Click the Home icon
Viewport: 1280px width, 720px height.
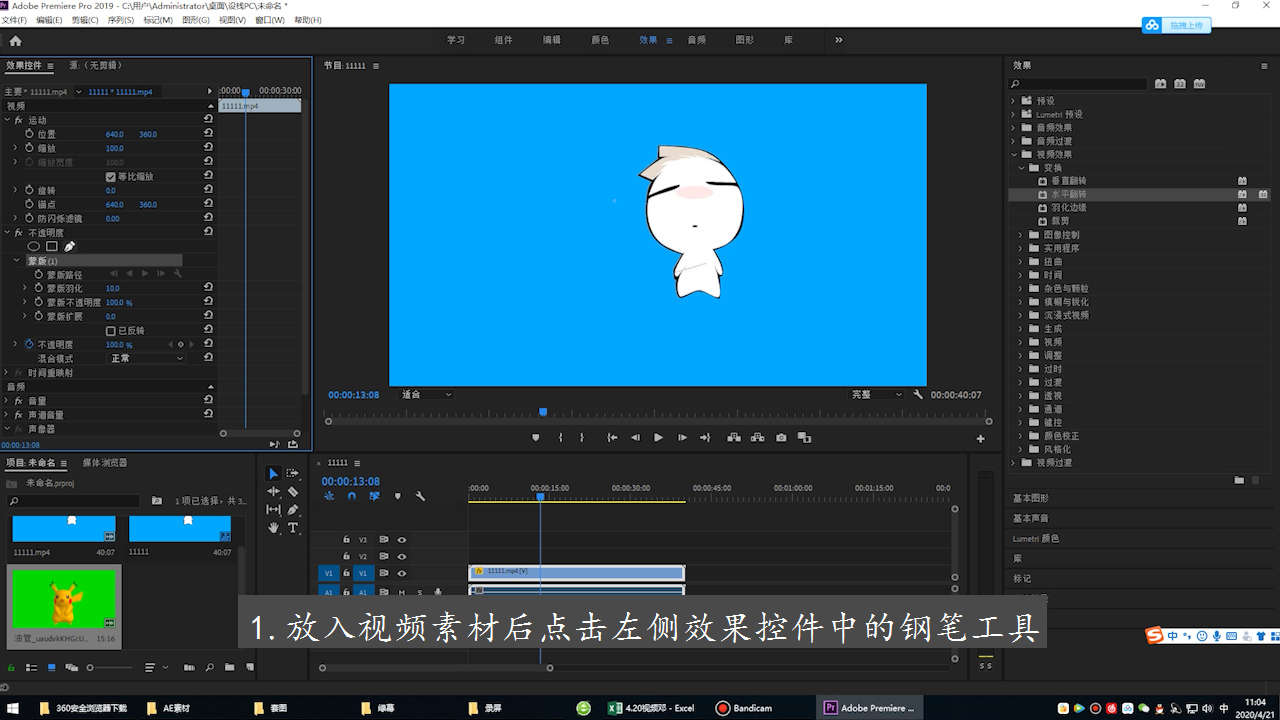tap(15, 41)
